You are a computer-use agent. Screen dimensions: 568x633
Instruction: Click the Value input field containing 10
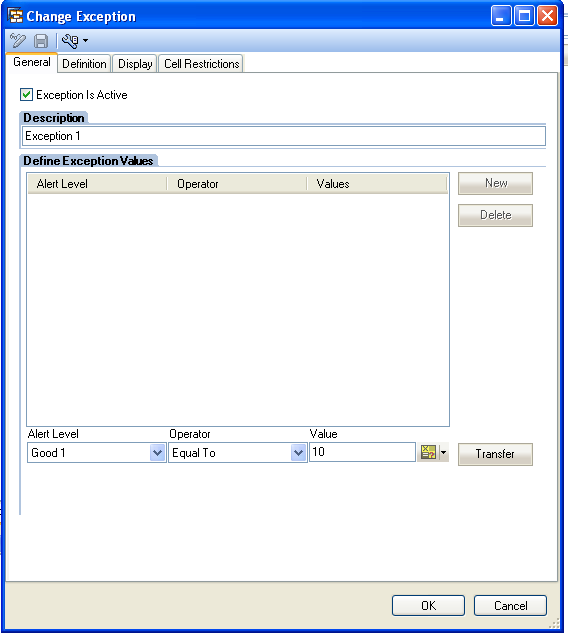362,452
